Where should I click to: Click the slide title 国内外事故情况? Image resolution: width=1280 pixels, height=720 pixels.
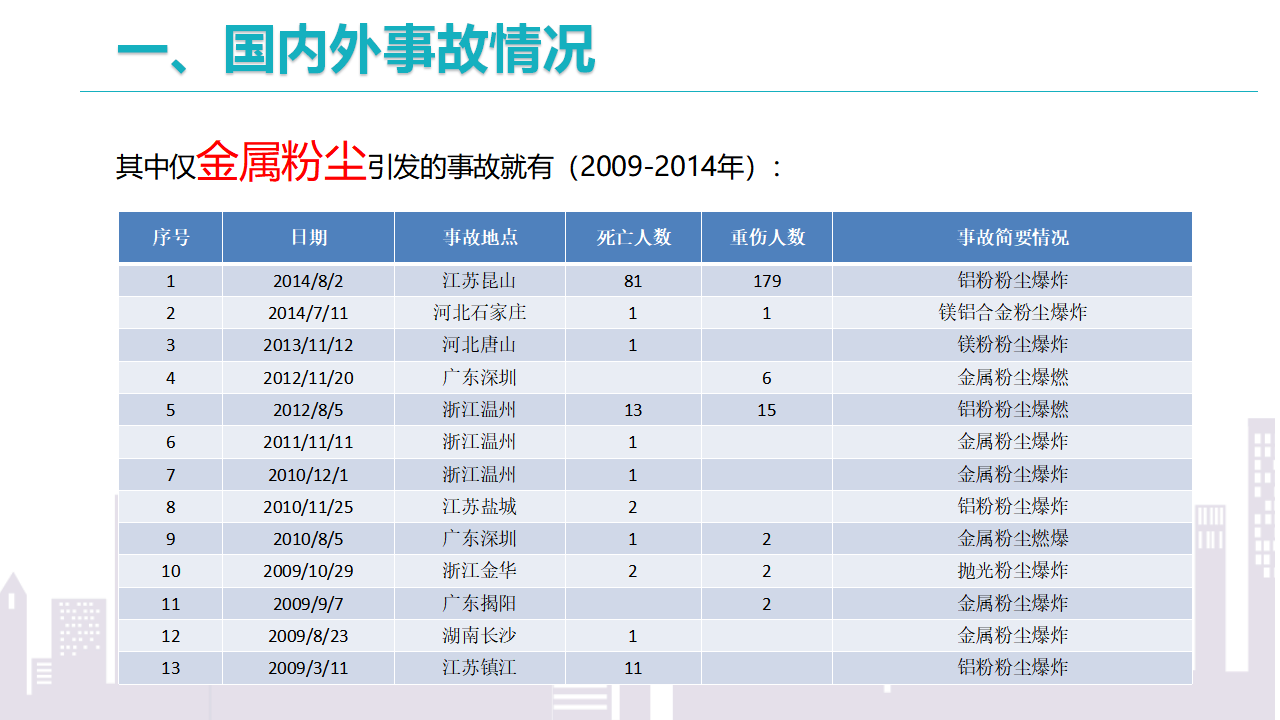tap(409, 50)
